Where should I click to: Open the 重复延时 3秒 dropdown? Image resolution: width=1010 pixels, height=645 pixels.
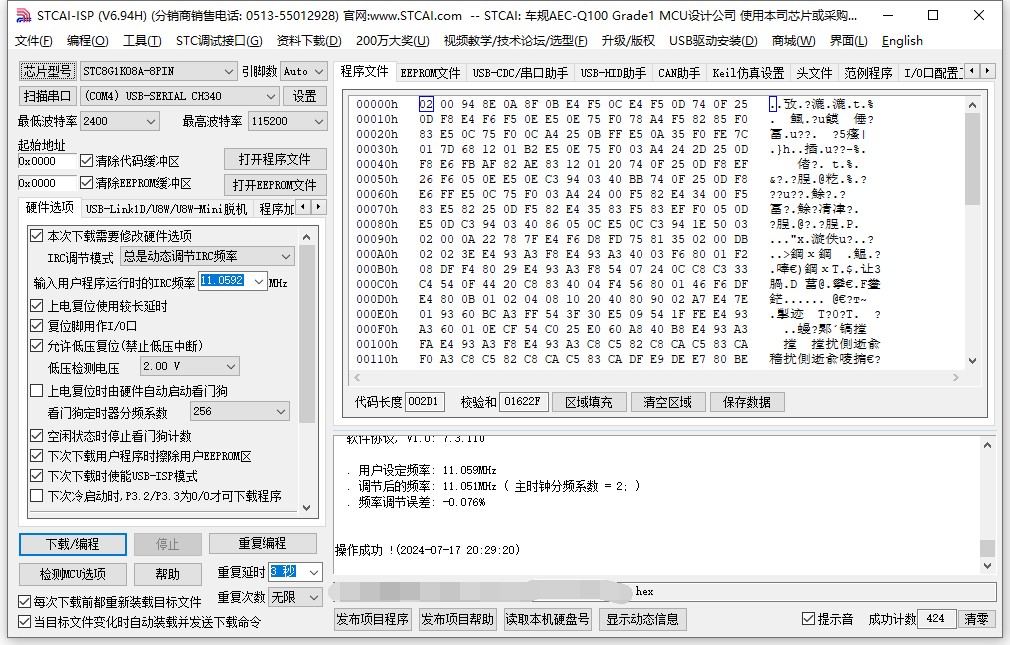click(314, 572)
